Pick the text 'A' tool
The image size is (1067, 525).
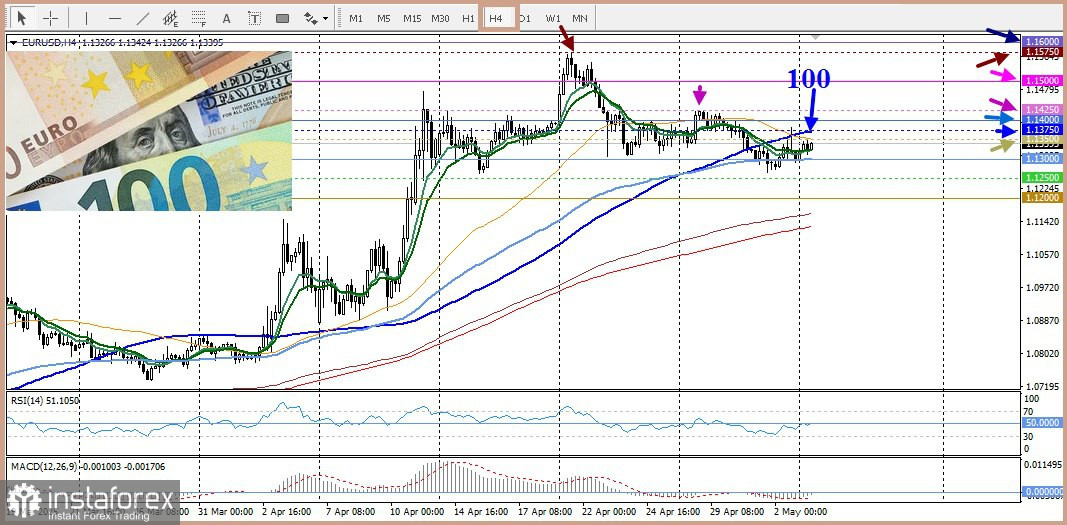227,18
